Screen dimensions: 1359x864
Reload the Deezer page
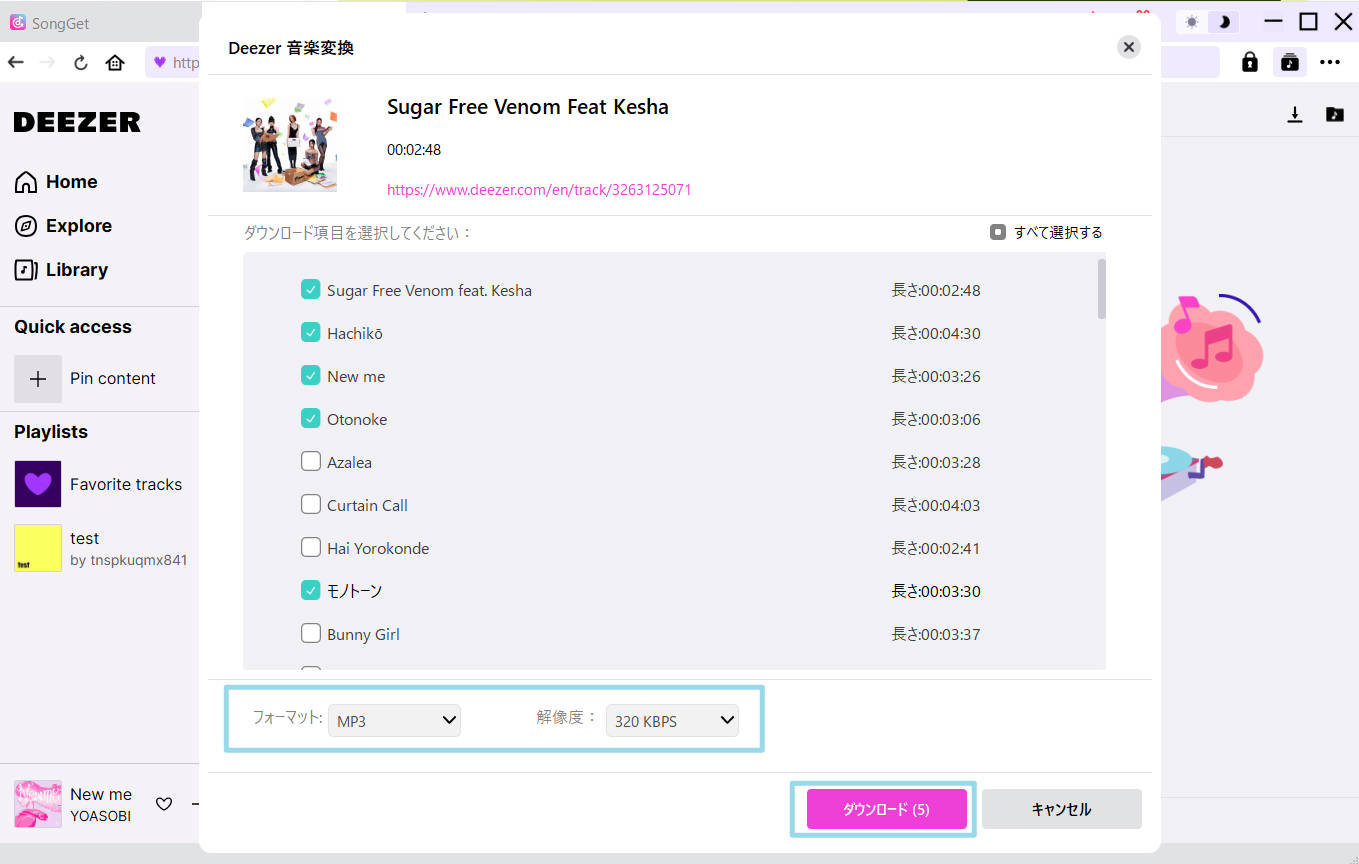pos(81,62)
